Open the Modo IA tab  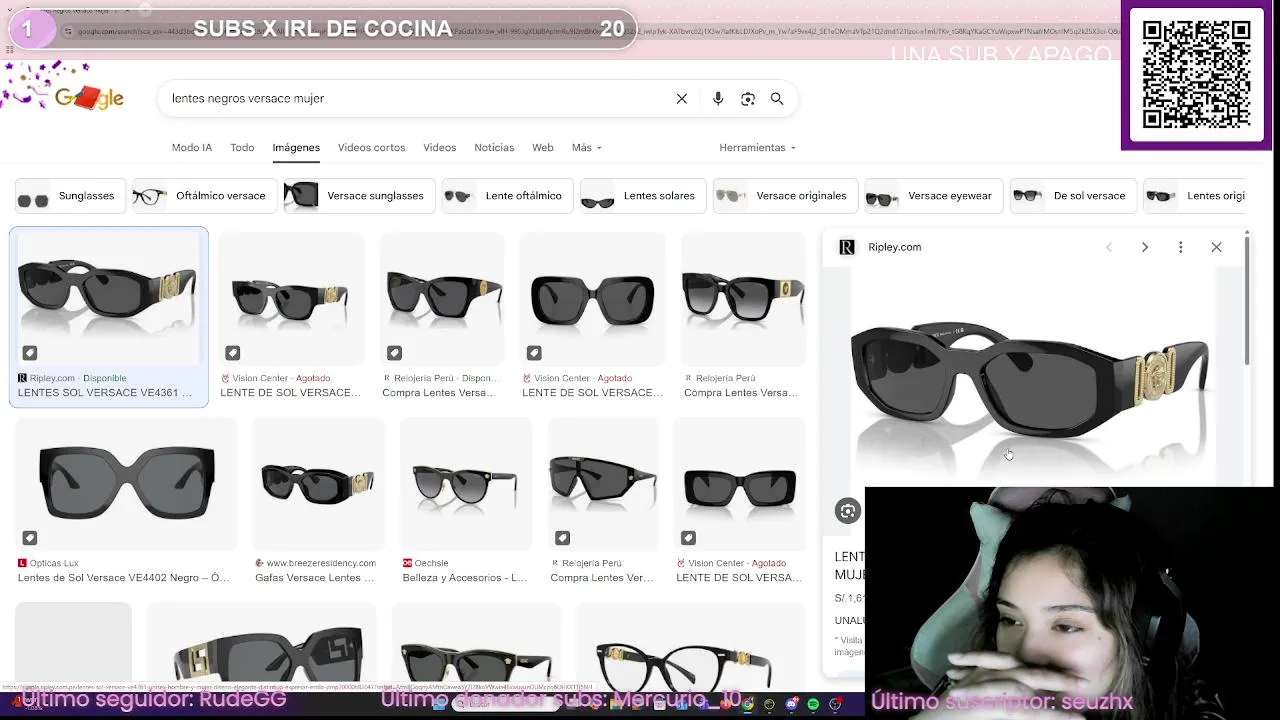[x=192, y=147]
